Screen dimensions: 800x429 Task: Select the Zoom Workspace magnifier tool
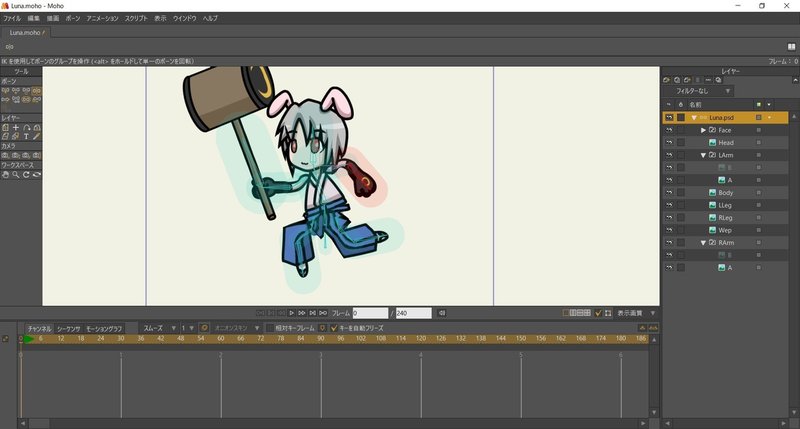pyautogui.click(x=16, y=174)
